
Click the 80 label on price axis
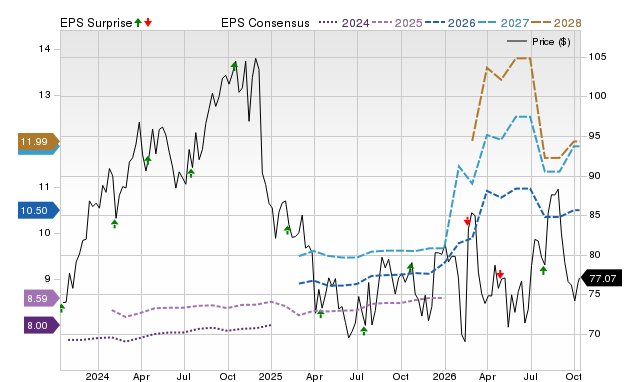coord(594,255)
